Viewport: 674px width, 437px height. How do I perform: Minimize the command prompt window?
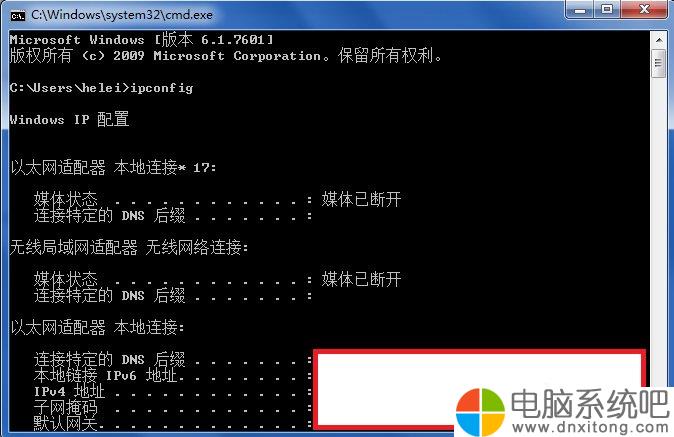(580, 9)
